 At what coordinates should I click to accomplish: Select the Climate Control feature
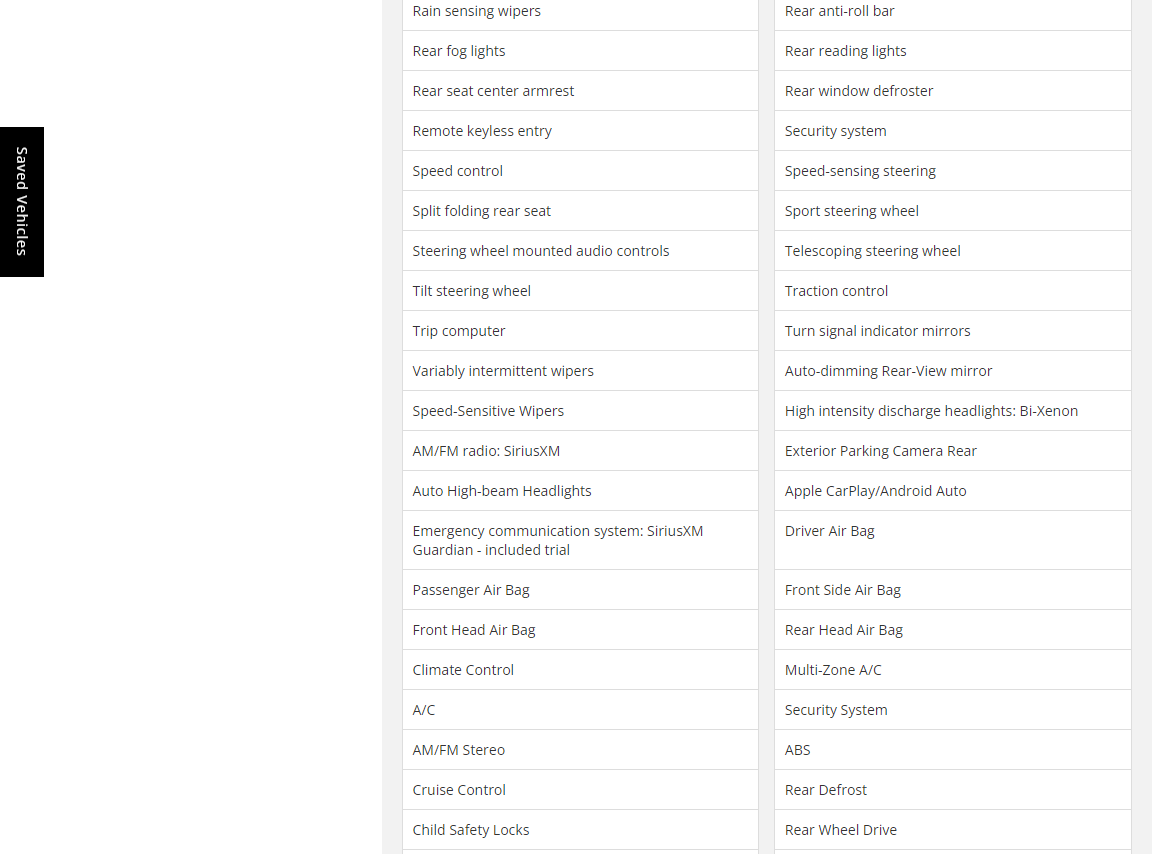pos(463,670)
